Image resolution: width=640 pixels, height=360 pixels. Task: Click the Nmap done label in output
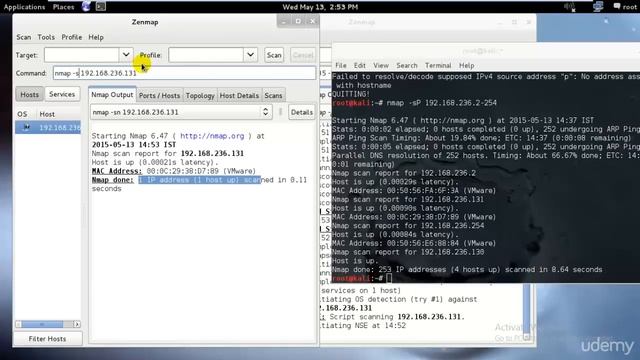click(x=113, y=180)
